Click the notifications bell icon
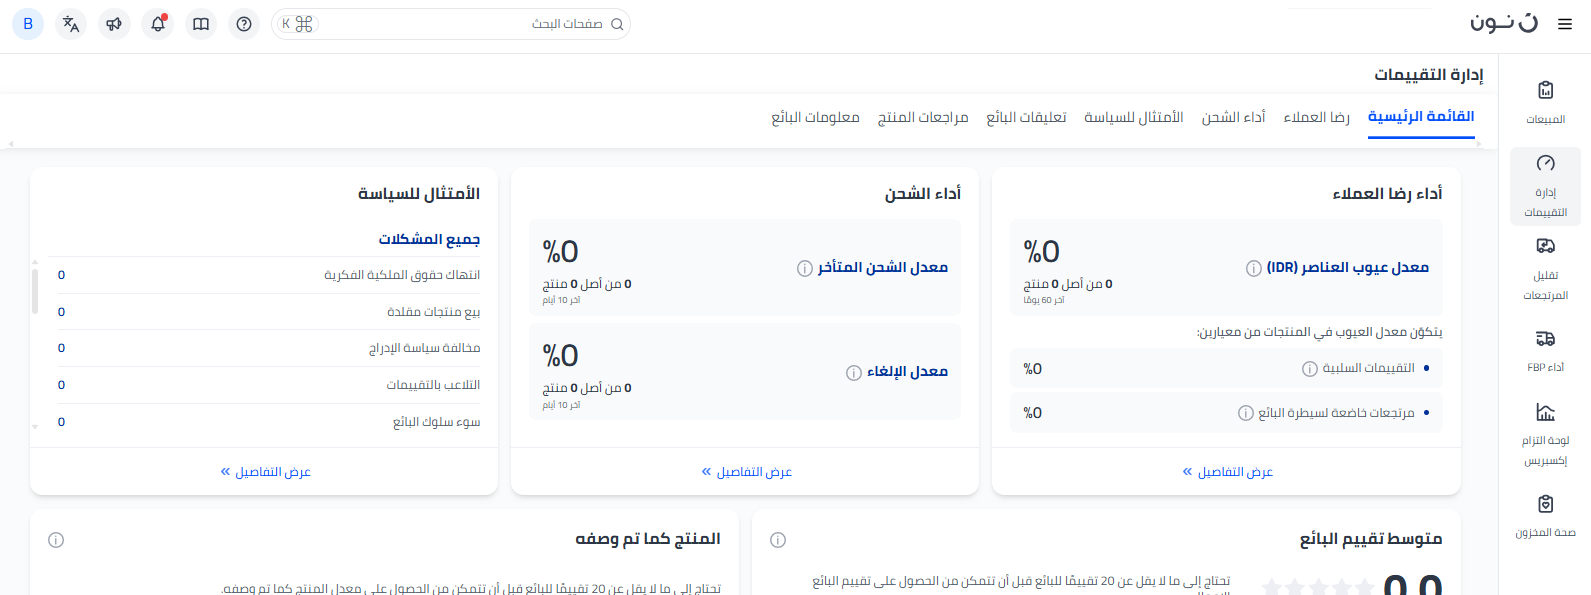This screenshot has width=1591, height=595. (x=158, y=24)
